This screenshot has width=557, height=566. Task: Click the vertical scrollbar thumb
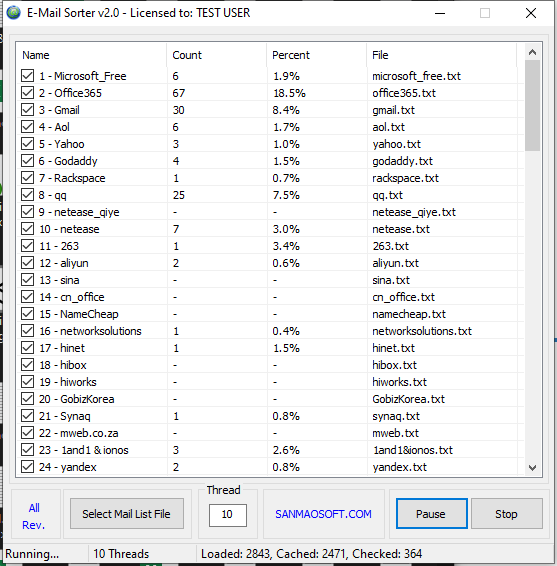click(x=532, y=105)
